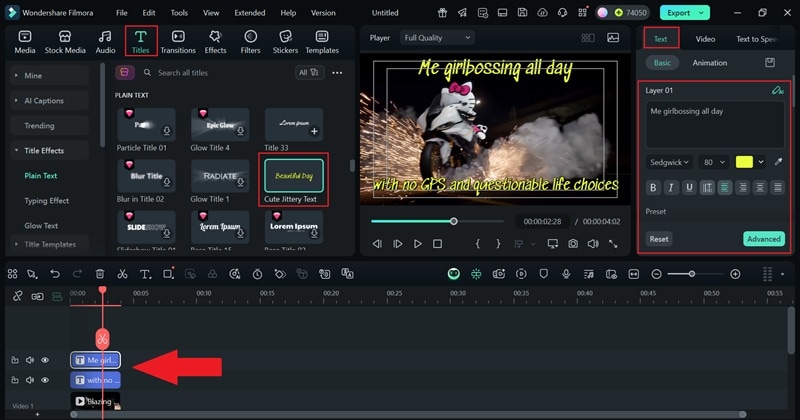The width and height of the screenshot is (800, 420).
Task: Expand the AI Captions category
Action: pyautogui.click(x=16, y=101)
